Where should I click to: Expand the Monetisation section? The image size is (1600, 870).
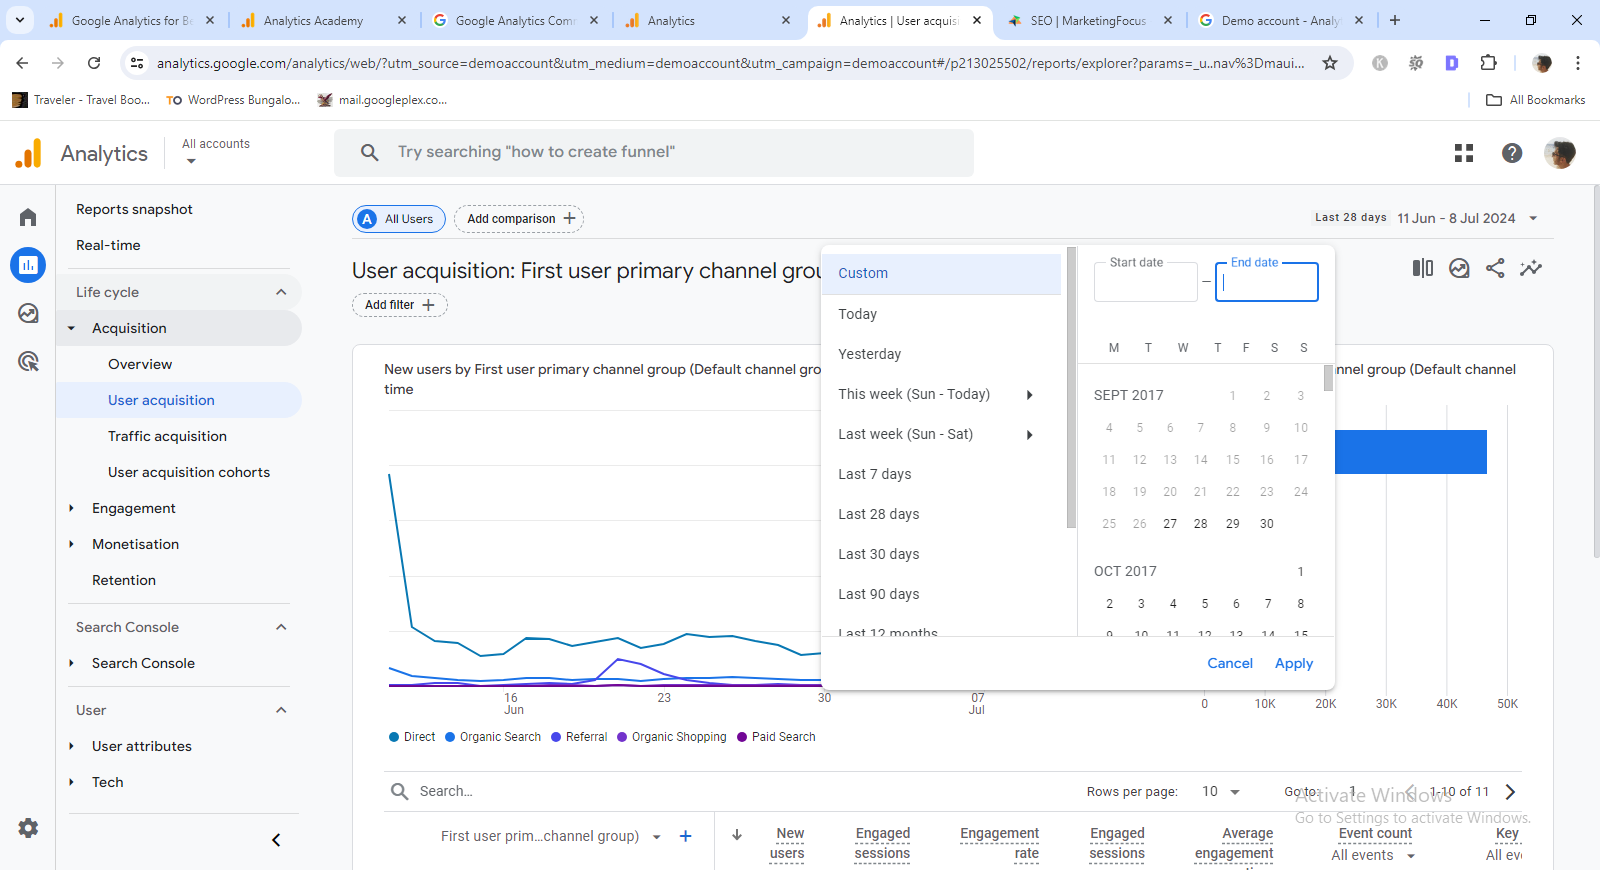[71, 544]
